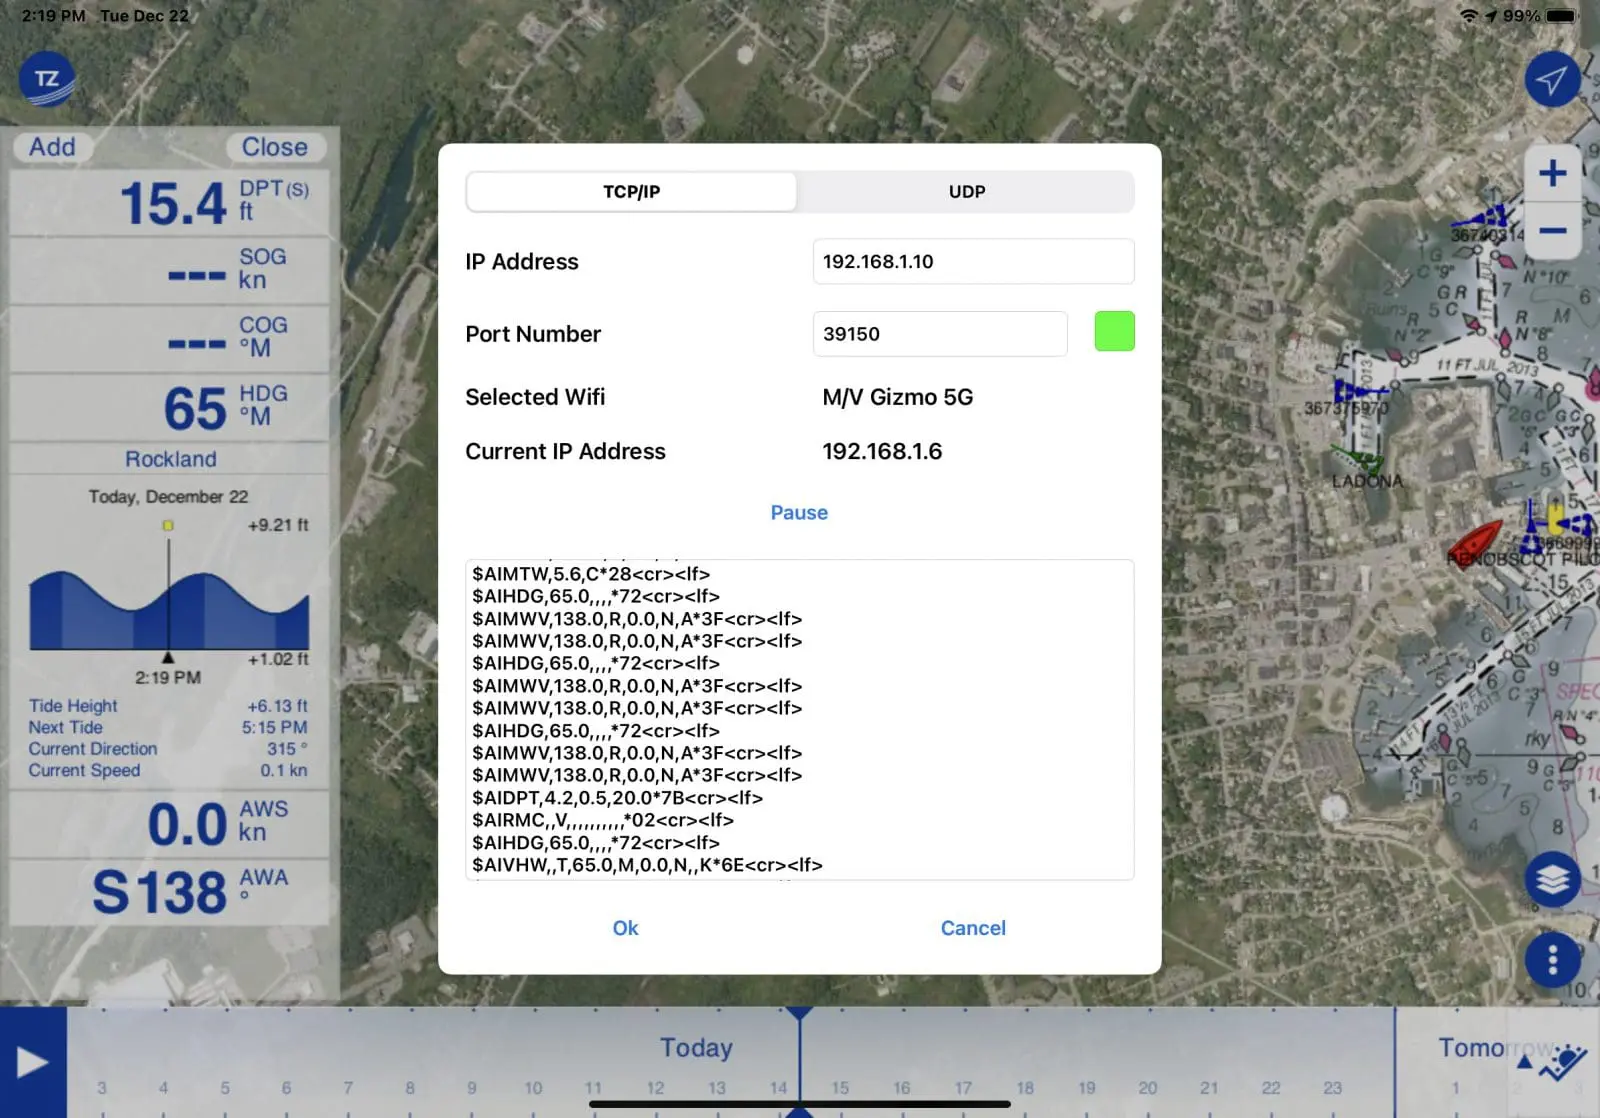Viewport: 1600px width, 1118px height.
Task: Click the tide graph for Rockland
Action: pos(169,611)
